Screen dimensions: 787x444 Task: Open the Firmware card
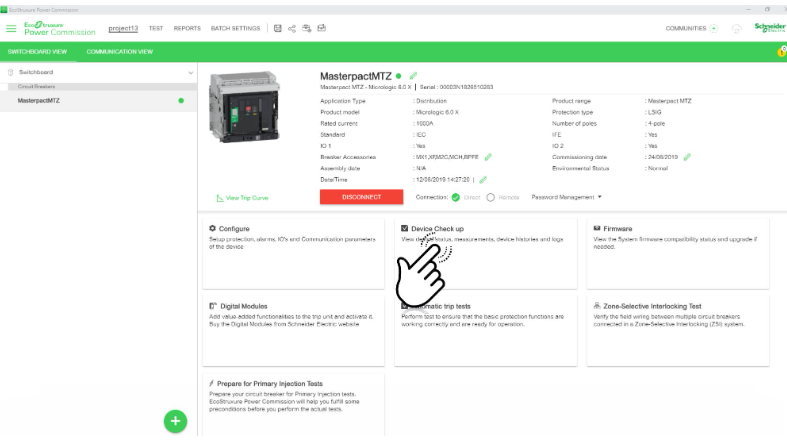678,253
